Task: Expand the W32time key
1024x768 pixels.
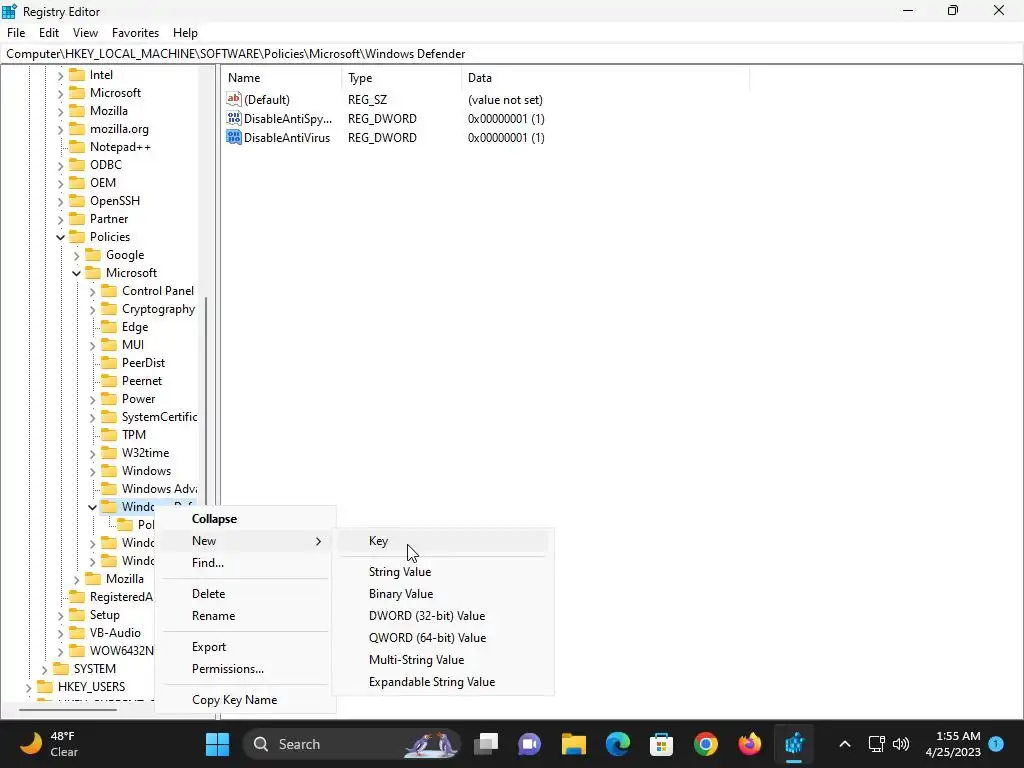Action: pyautogui.click(x=92, y=453)
